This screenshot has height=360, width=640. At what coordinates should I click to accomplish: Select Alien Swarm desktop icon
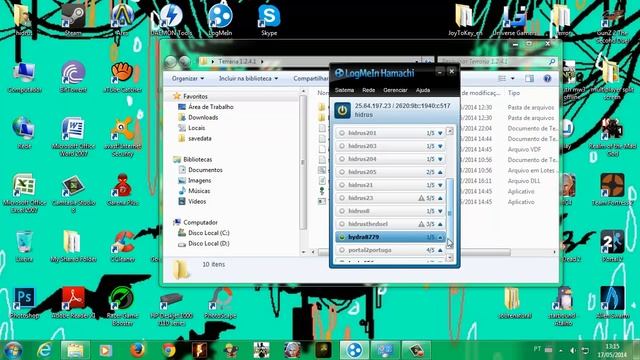pyautogui.click(x=612, y=303)
